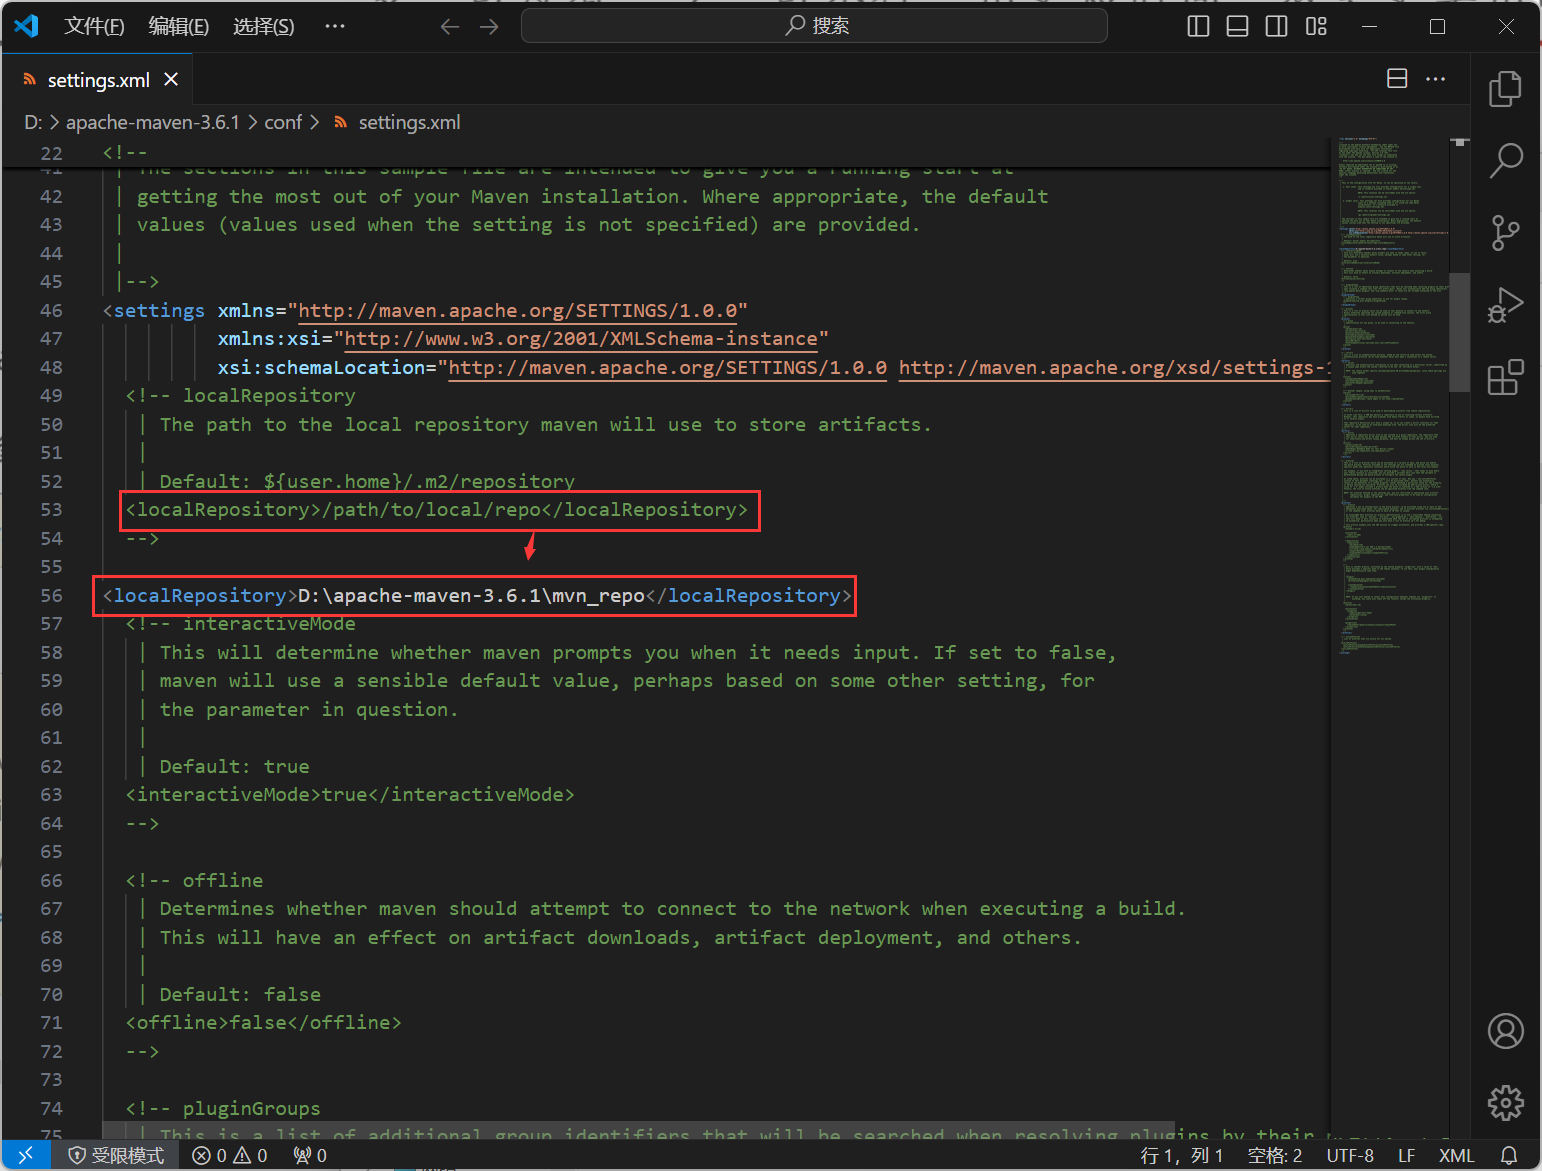1542x1171 pixels.
Task: Open the 编辑(E) menu
Action: click(x=179, y=26)
